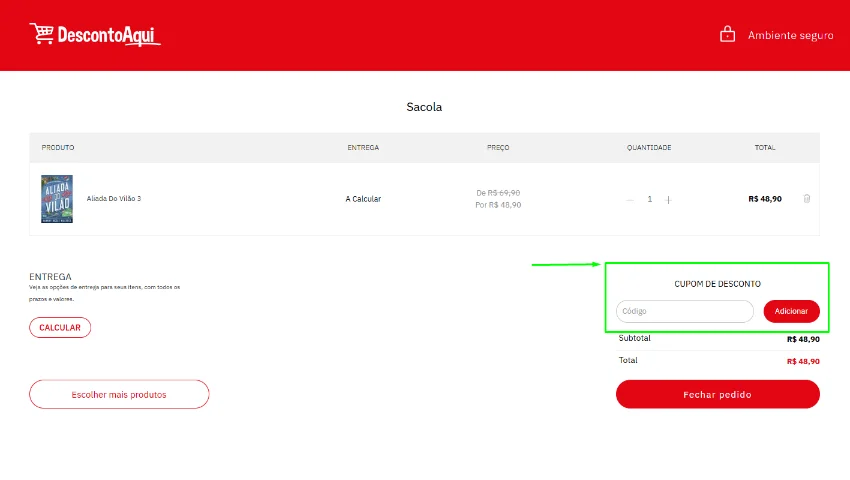
Task: Click the delivery options description text
Action: coord(105,293)
